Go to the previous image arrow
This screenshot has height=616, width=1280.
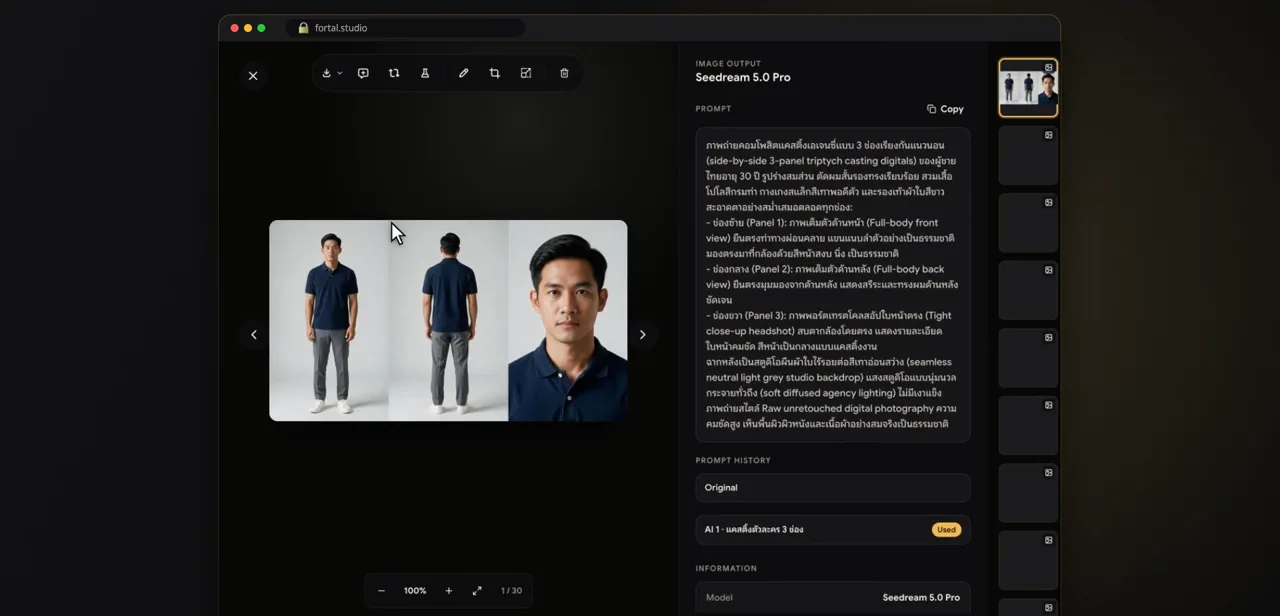(253, 335)
